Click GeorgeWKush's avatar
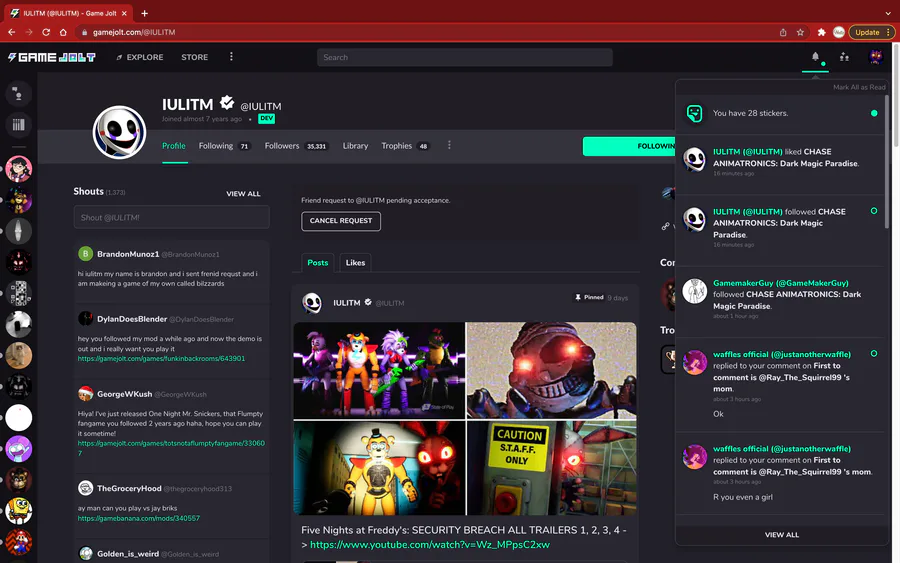The height and width of the screenshot is (563, 900). 86,393
